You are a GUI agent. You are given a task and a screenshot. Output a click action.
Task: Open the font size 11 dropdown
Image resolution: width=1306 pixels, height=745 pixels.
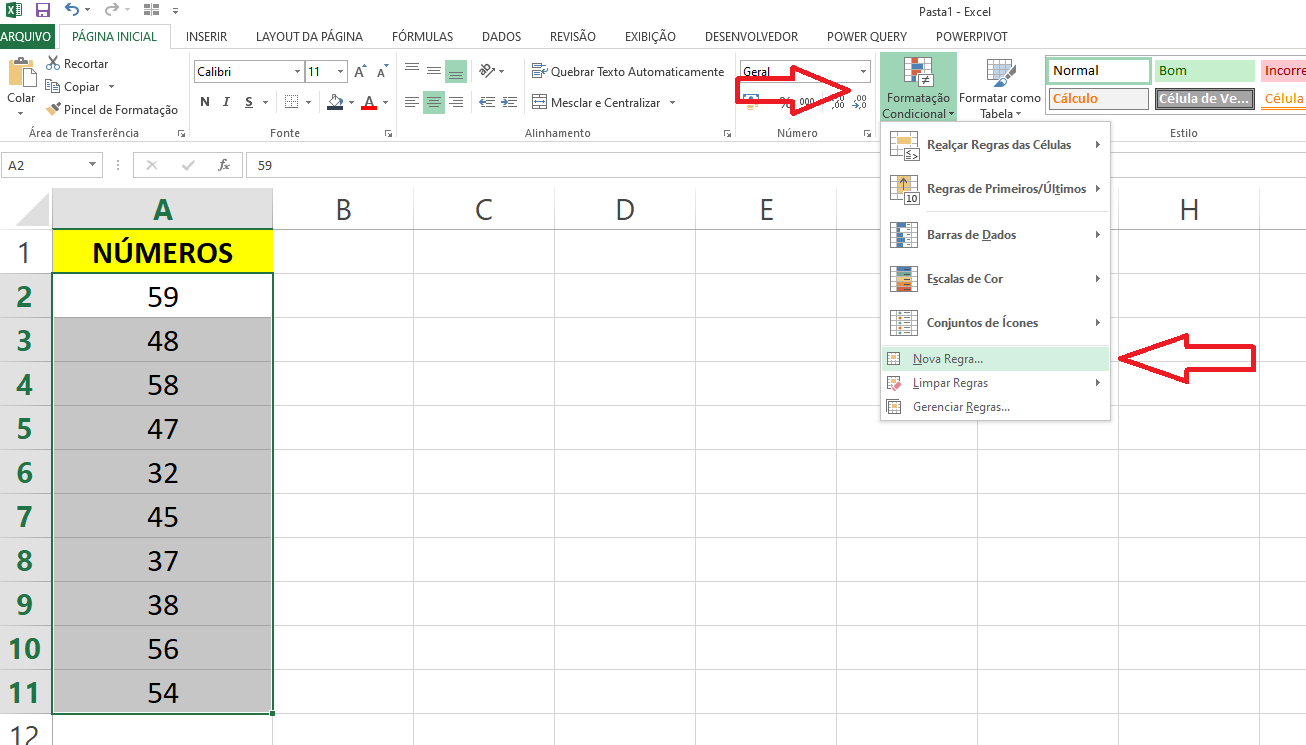pos(341,72)
